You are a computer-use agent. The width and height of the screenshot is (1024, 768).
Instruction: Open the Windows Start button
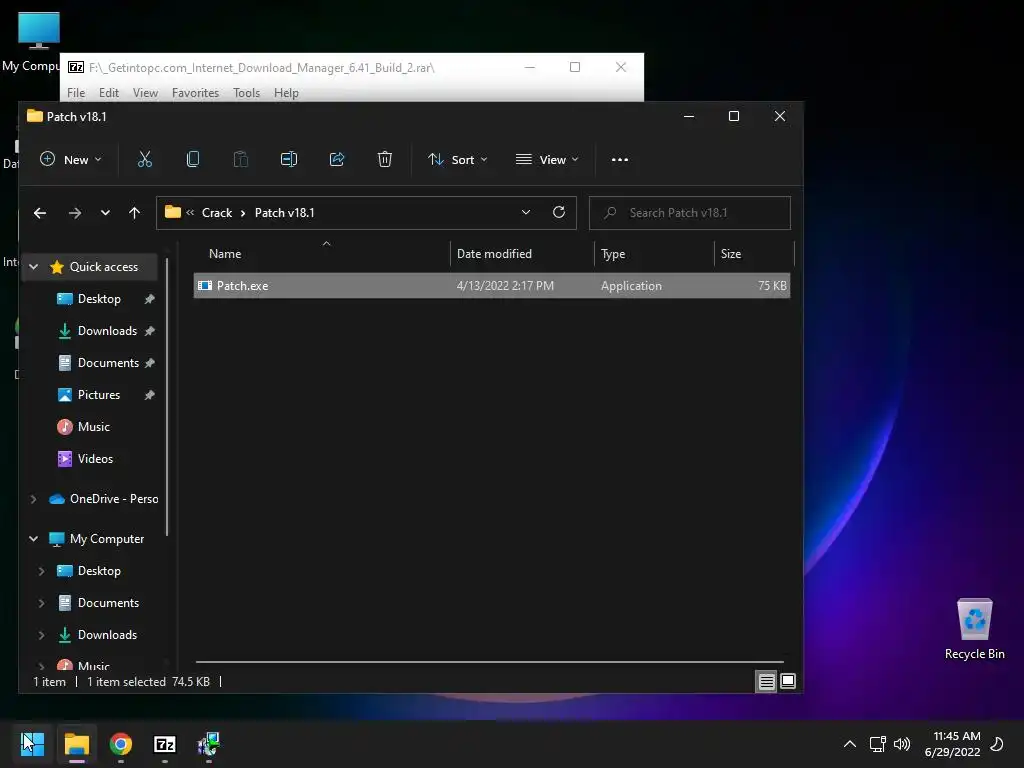[32, 744]
